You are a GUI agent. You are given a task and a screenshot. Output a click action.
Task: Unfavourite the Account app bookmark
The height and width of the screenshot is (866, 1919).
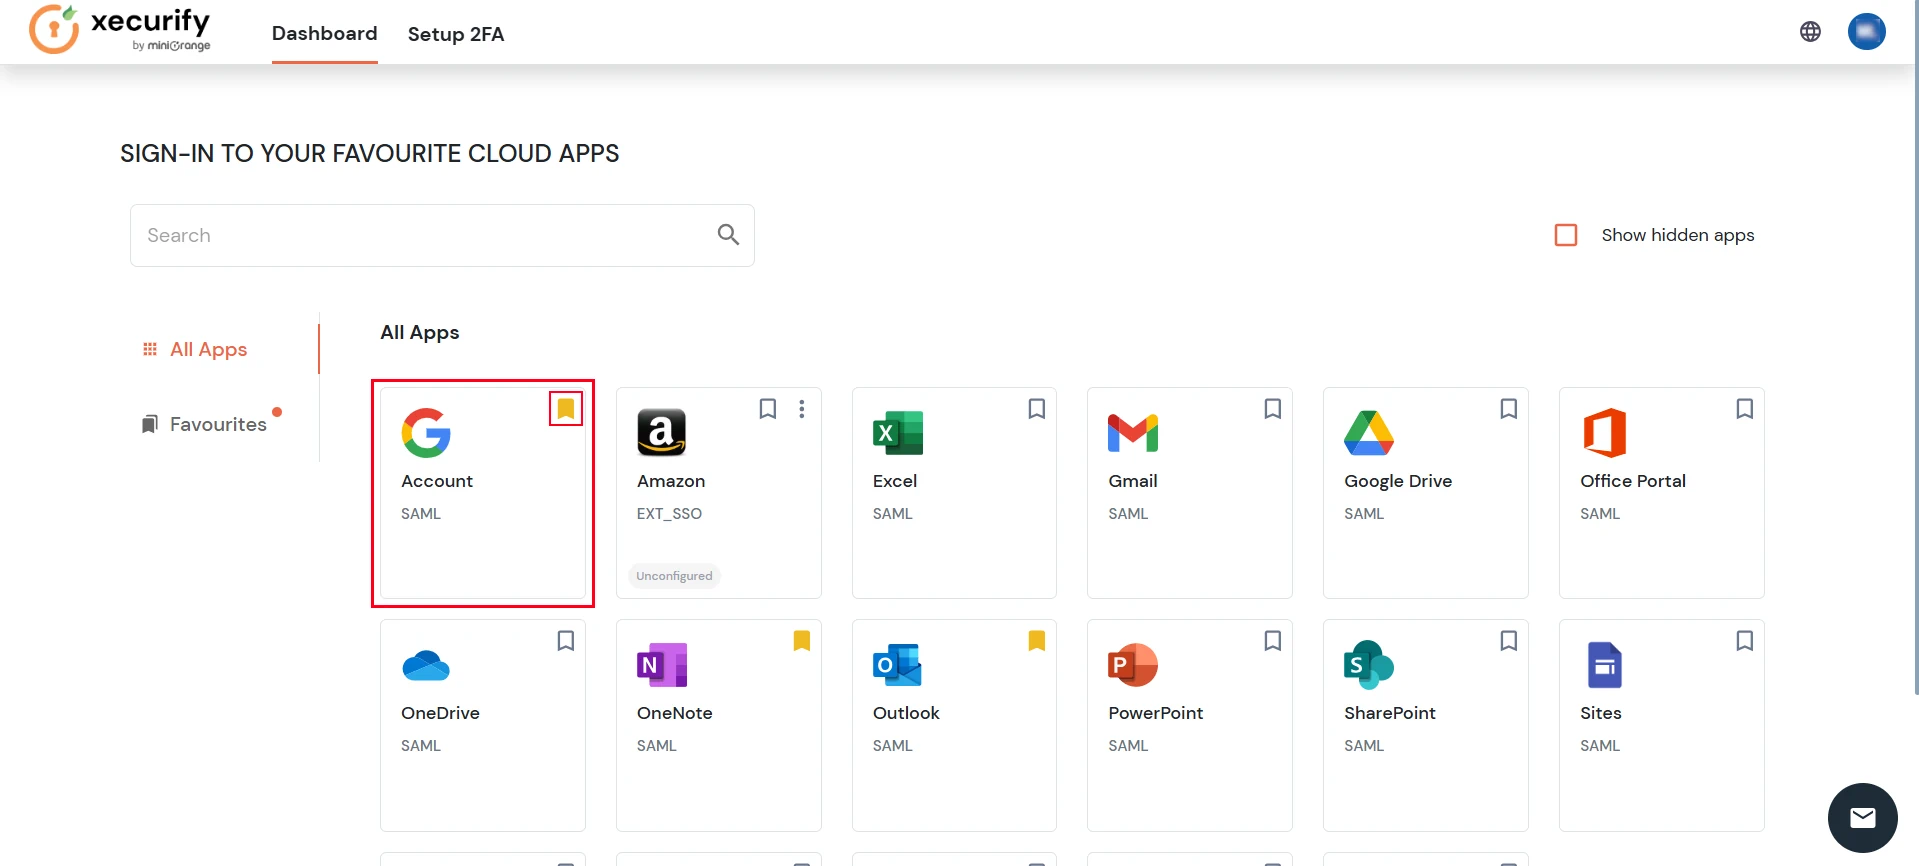[x=566, y=408]
